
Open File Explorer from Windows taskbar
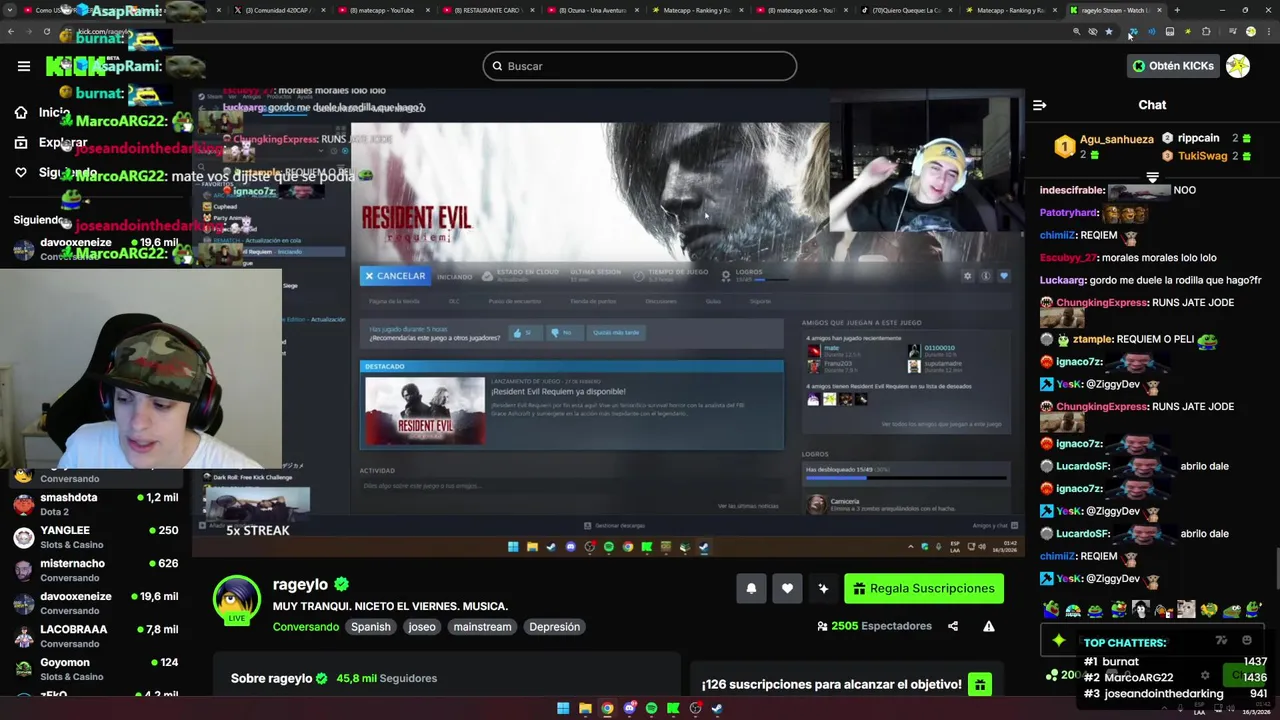pyautogui.click(x=585, y=708)
